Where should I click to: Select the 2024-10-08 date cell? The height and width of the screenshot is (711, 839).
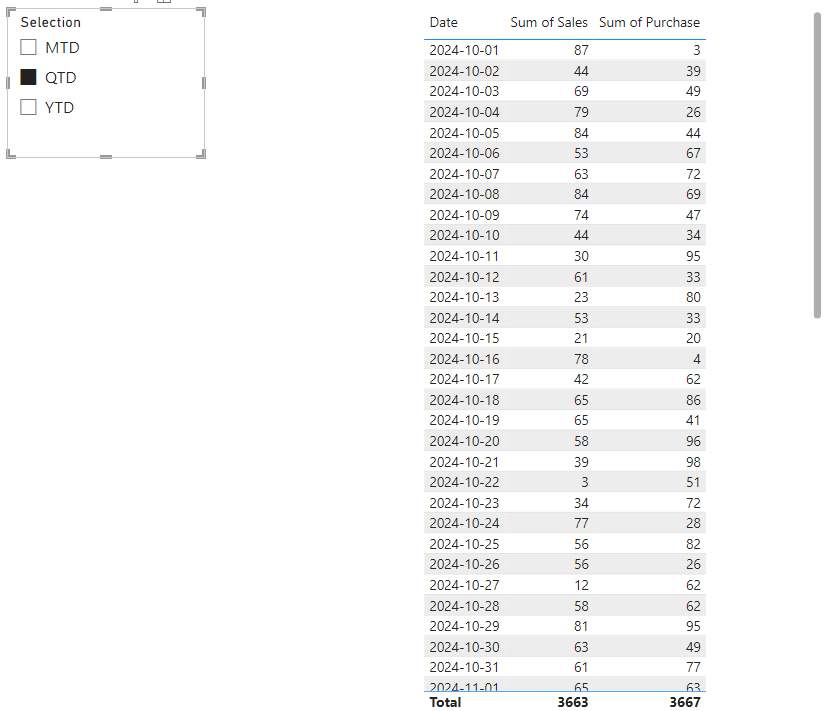tap(464, 194)
